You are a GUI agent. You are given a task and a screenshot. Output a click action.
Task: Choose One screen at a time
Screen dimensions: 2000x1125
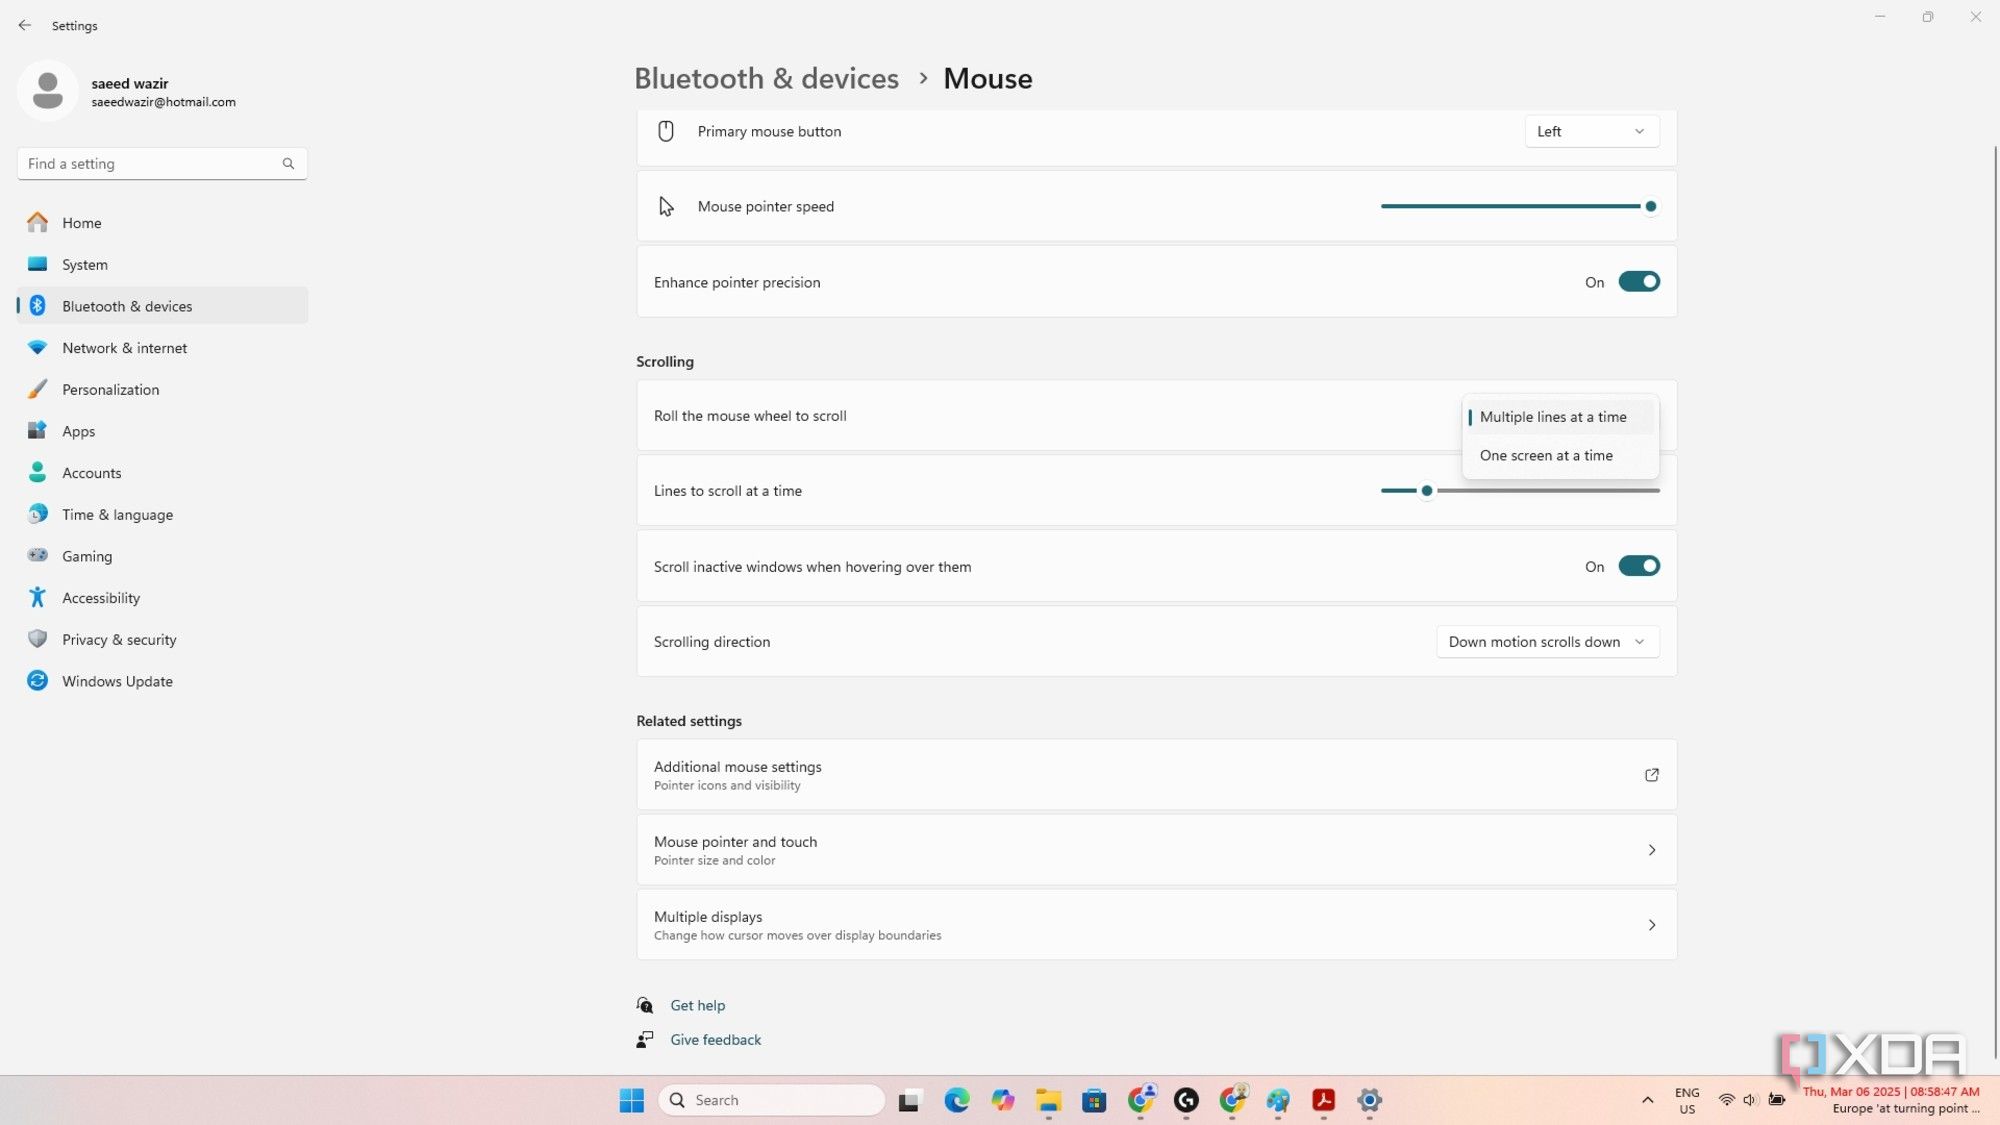1560,455
